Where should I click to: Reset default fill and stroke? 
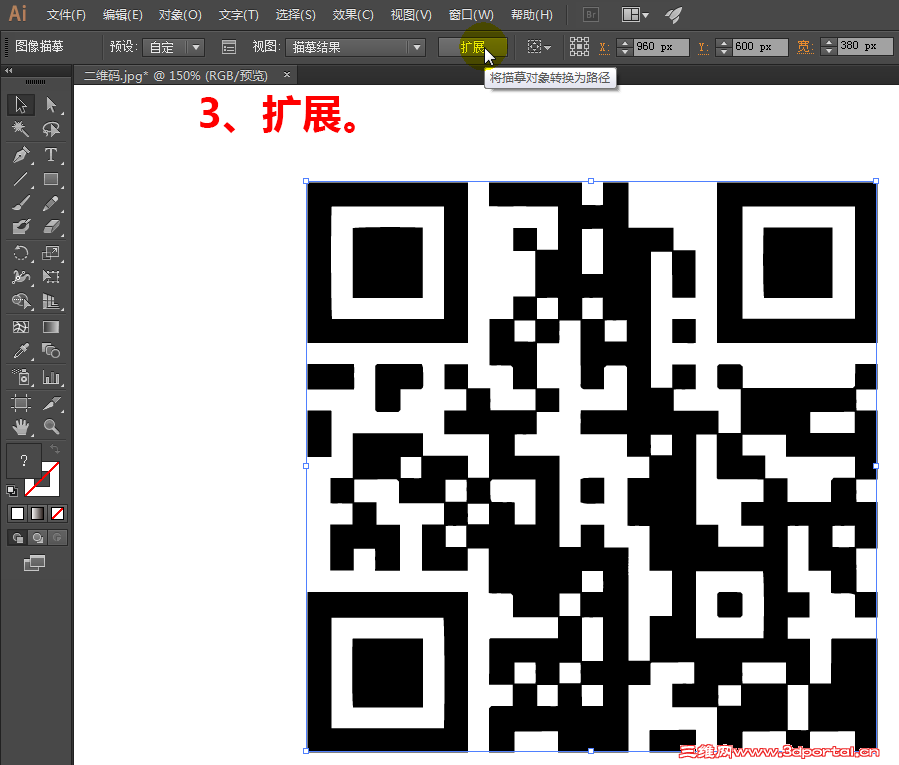click(12, 490)
